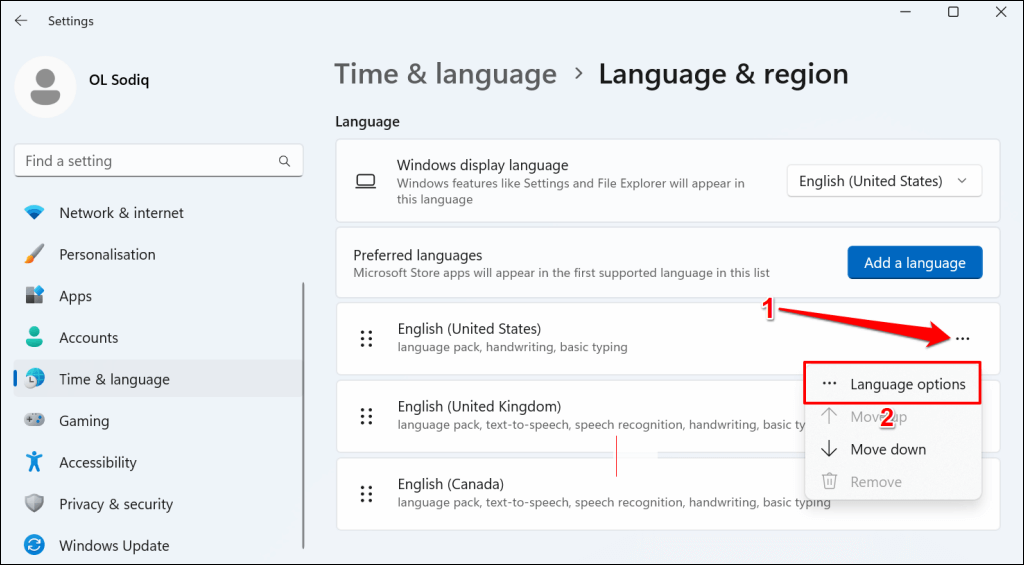1024x565 pixels.
Task: Click the search magnifier icon
Action: (x=285, y=161)
